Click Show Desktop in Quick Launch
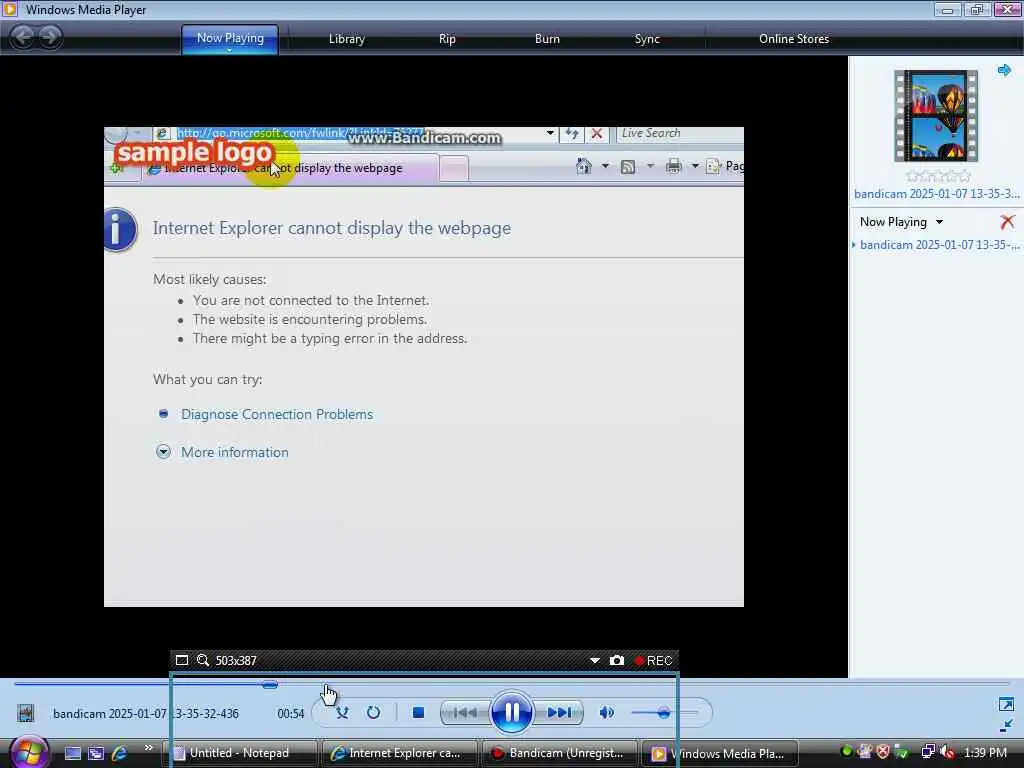Screen dimensions: 1024x768 tap(72, 753)
